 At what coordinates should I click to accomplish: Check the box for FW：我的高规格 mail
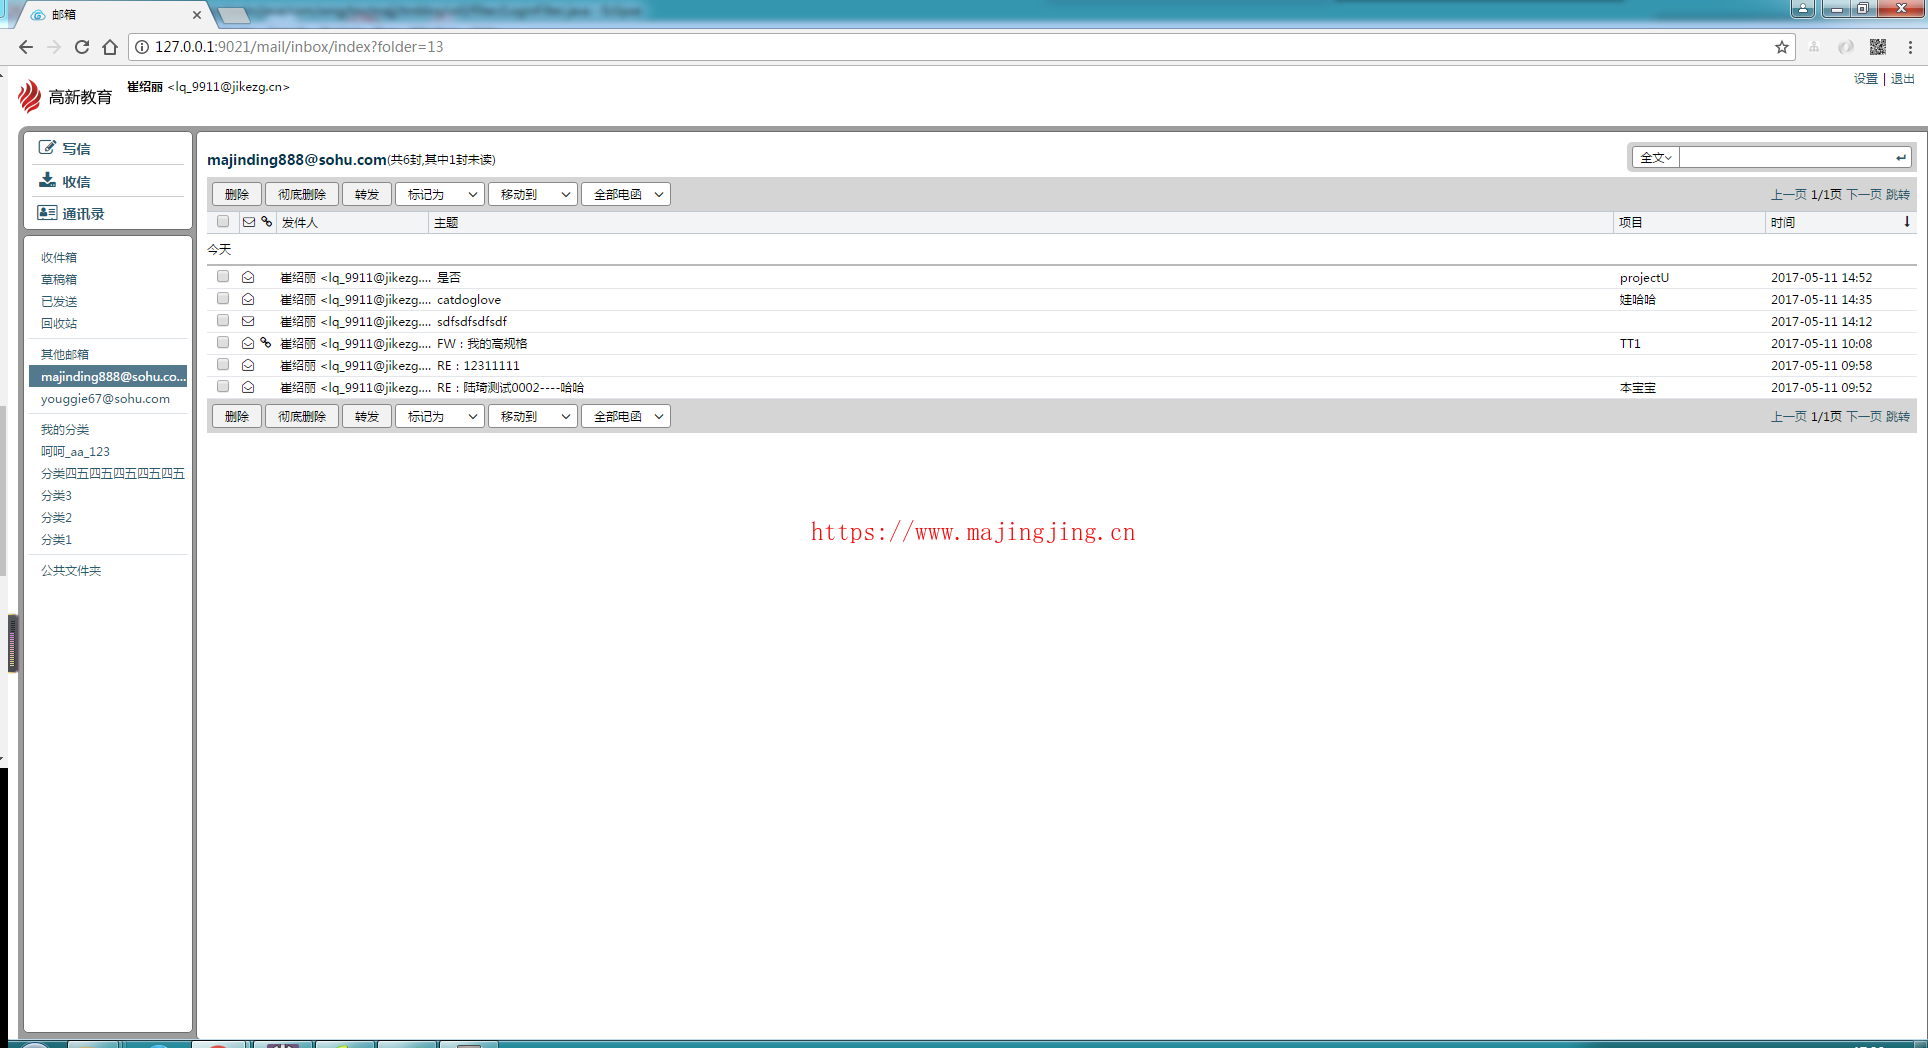pos(223,343)
